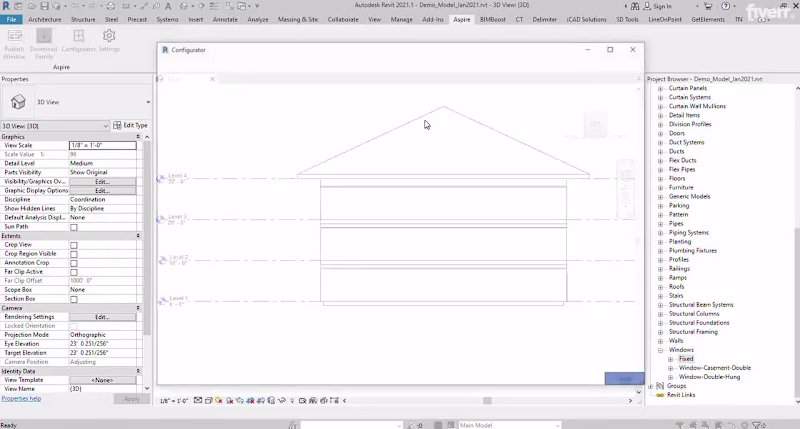
Task: Open the Properties help link
Action: tap(21, 399)
